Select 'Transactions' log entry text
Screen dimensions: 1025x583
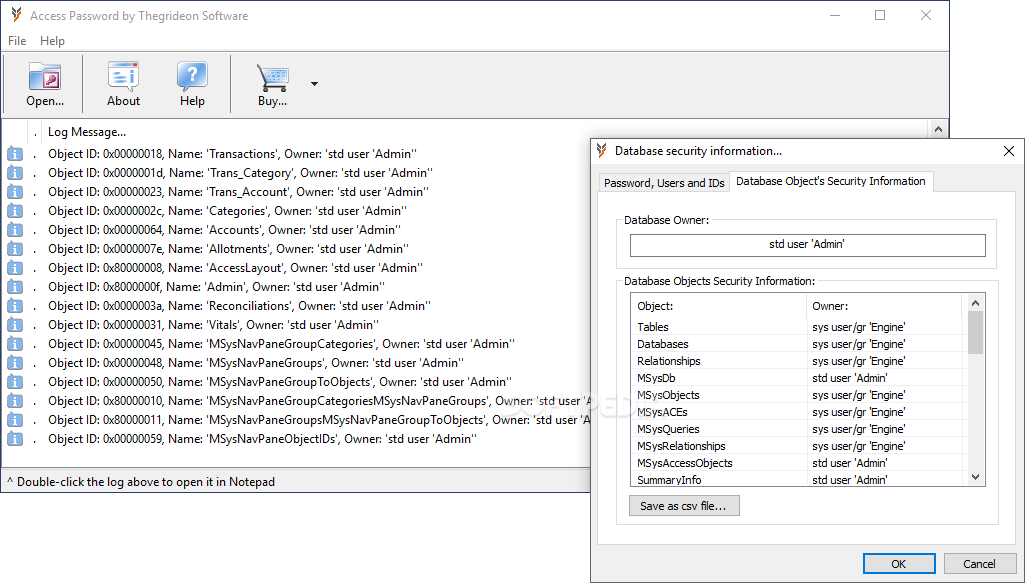[232, 154]
